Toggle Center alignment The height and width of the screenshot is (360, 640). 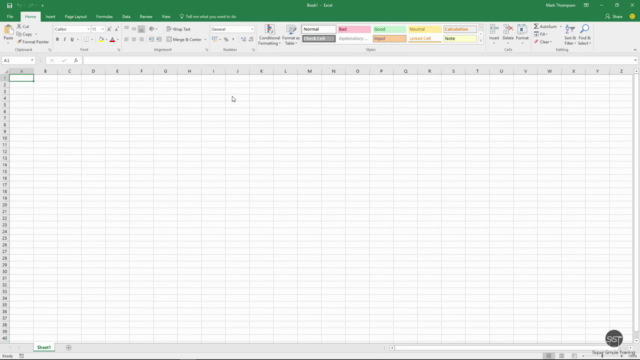pos(134,40)
